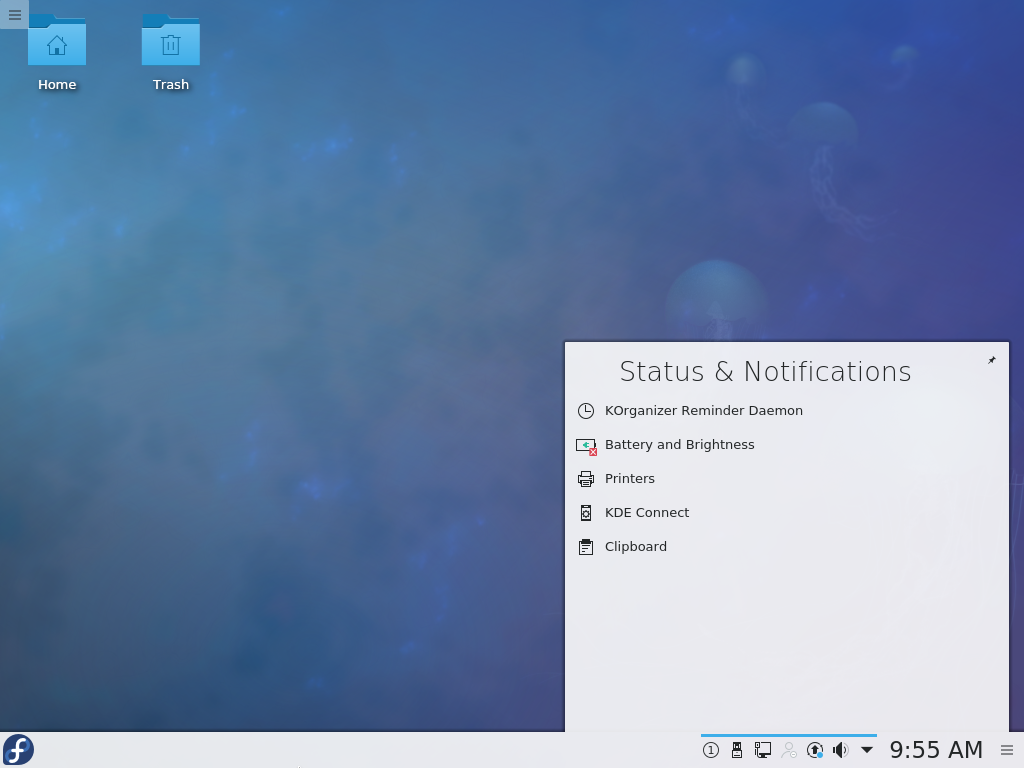Open the audio volume tray icon
The image size is (1024, 768).
[x=840, y=750]
